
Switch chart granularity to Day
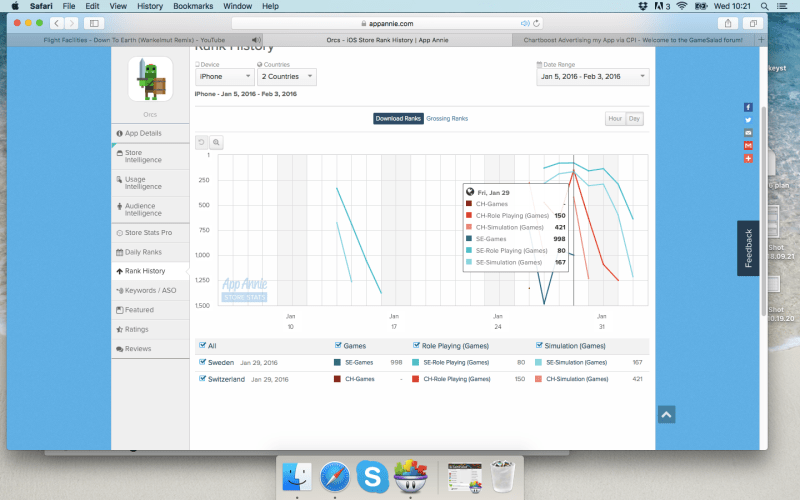(634, 118)
